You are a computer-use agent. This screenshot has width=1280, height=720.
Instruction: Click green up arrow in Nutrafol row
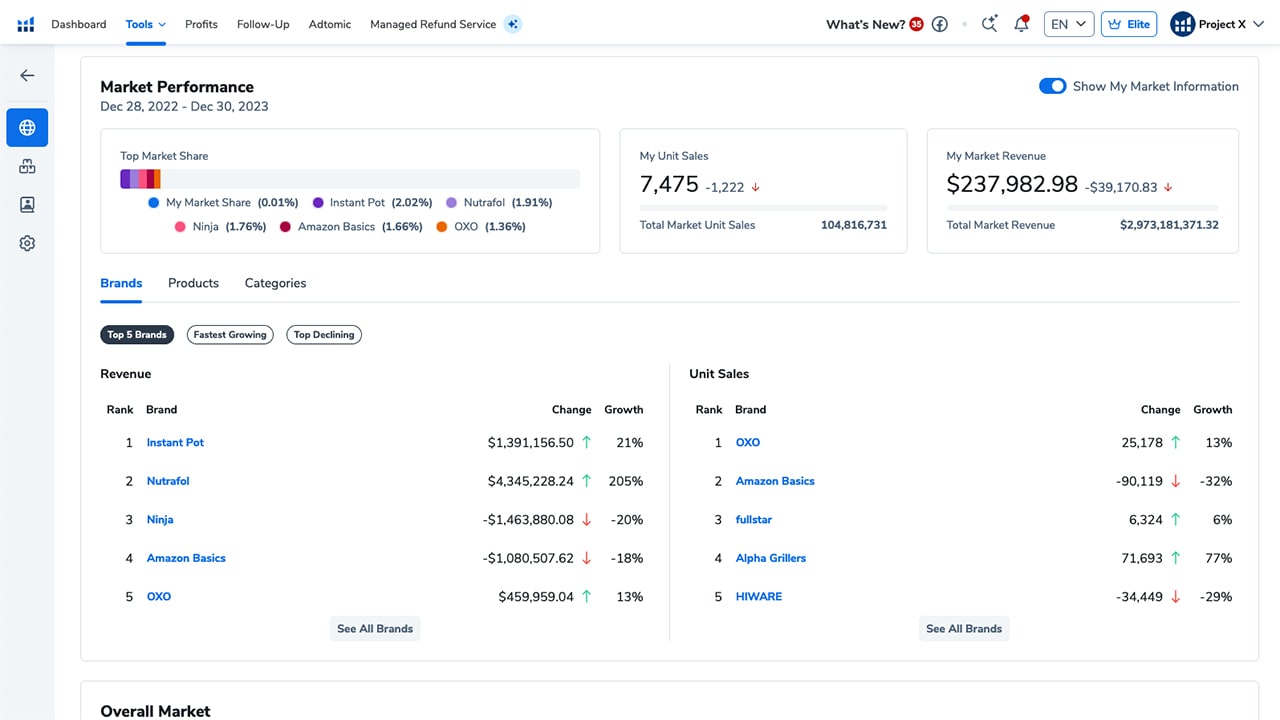pyautogui.click(x=586, y=481)
